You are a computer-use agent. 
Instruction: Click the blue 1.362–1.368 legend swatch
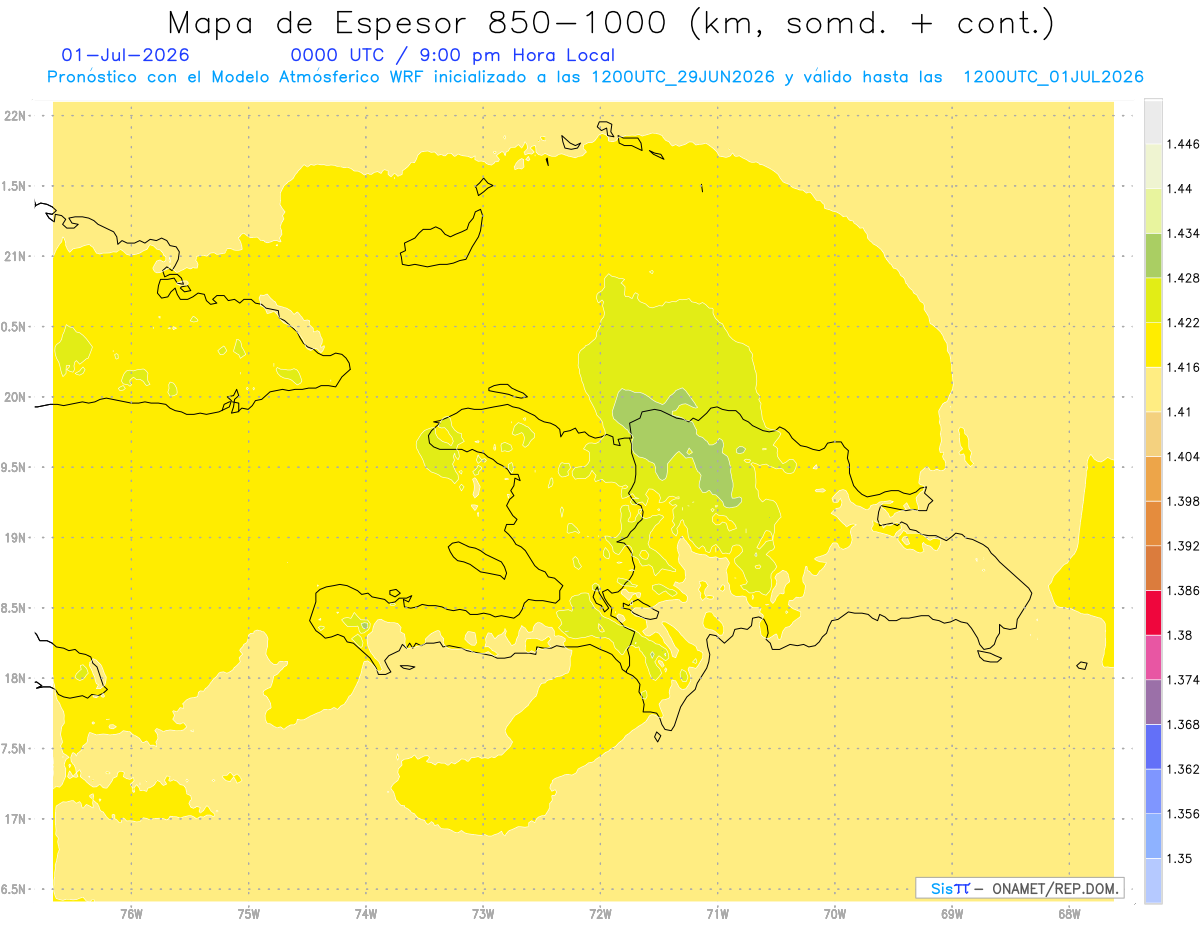pyautogui.click(x=1153, y=746)
